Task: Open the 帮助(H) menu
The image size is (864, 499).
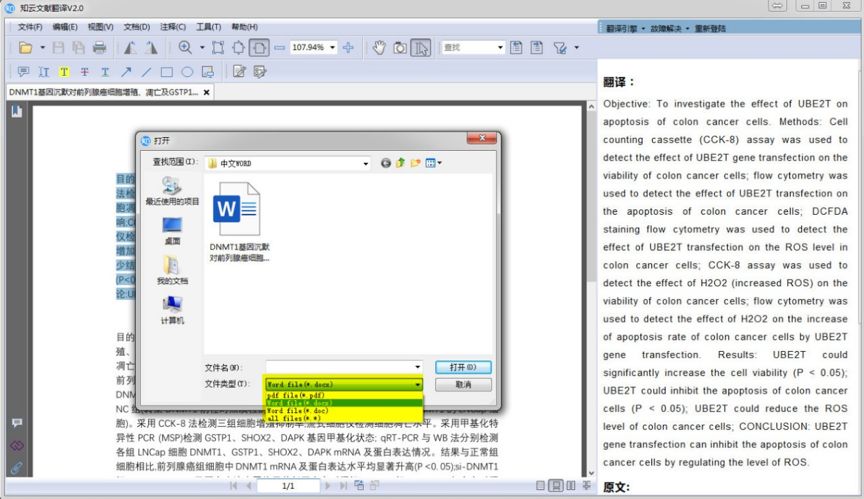Action: click(245, 27)
